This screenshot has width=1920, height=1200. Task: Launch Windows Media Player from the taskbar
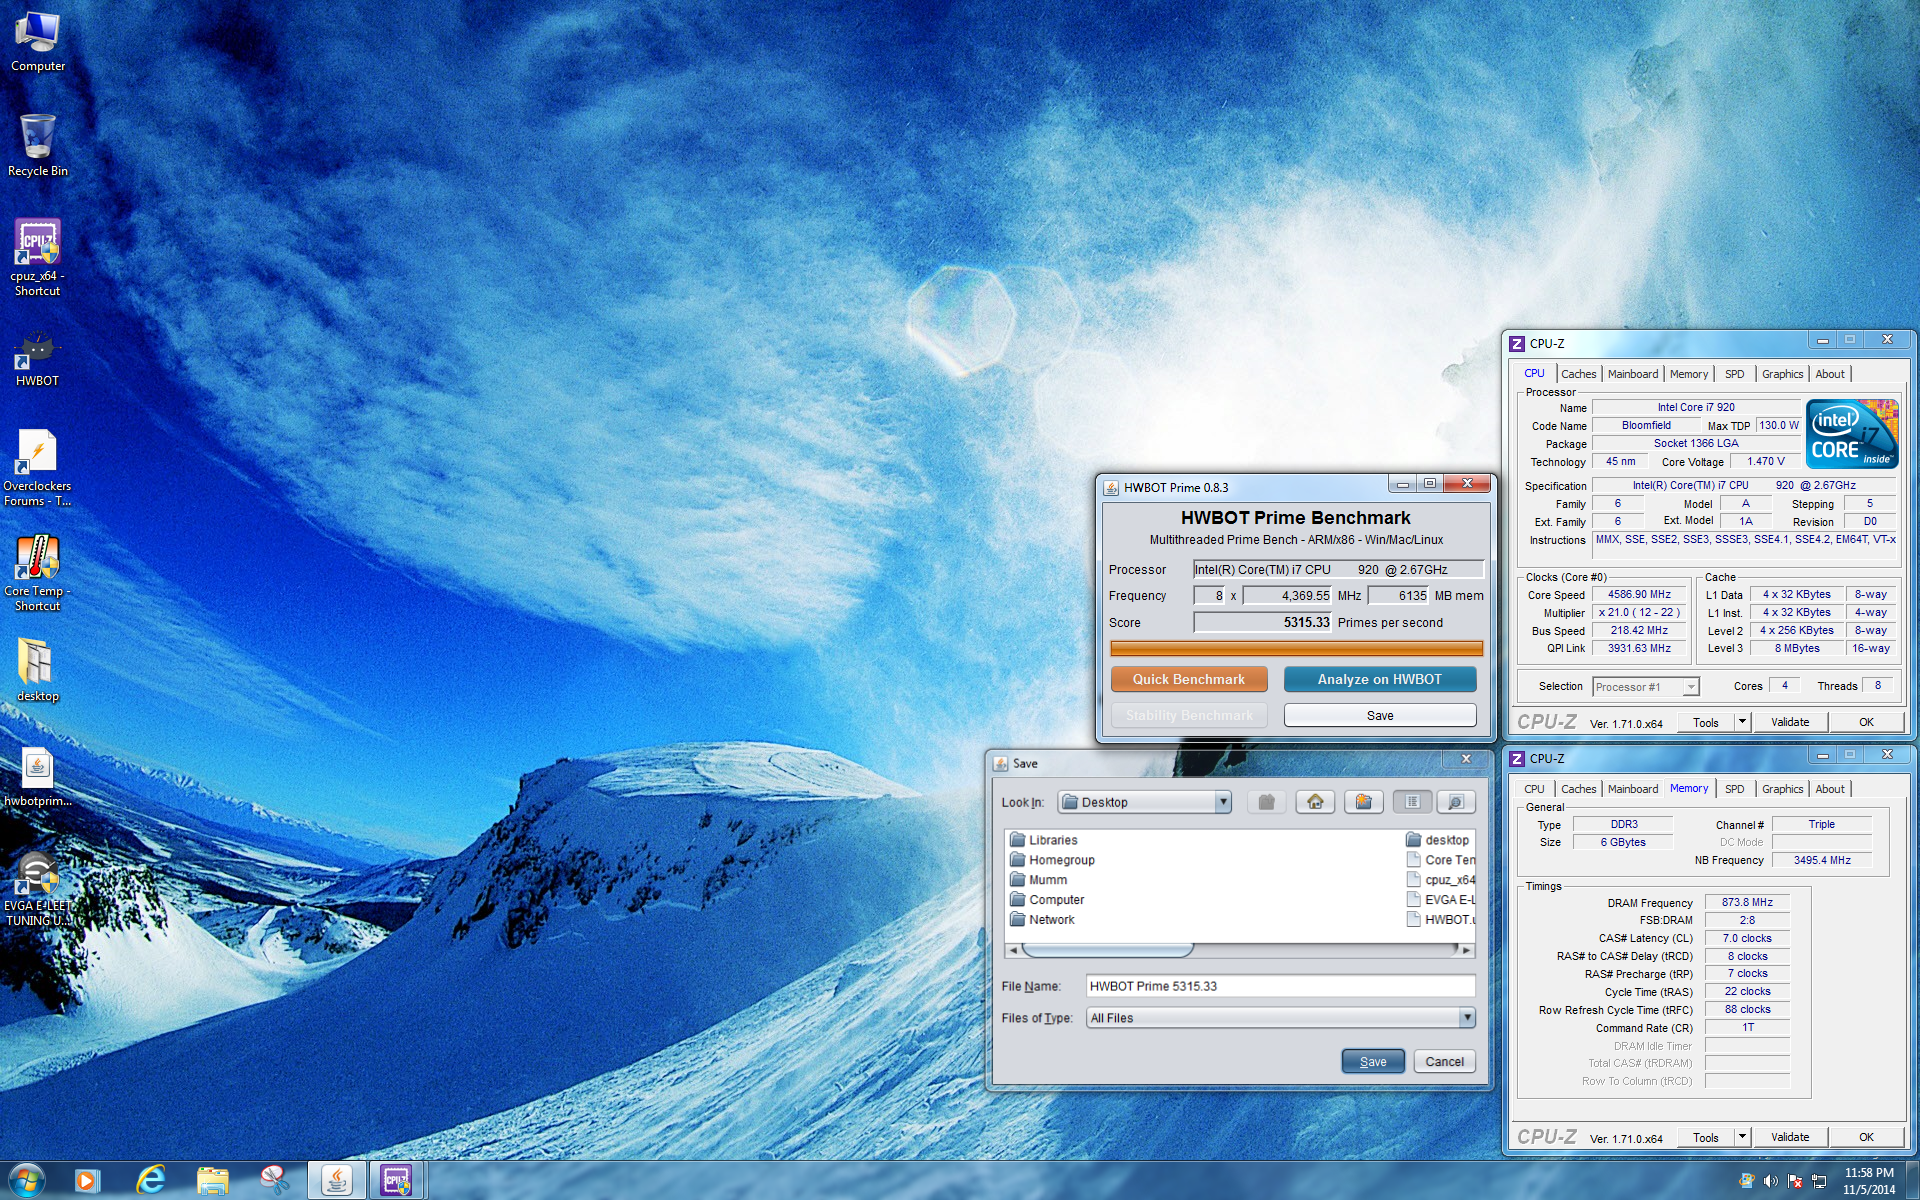[x=87, y=1181]
